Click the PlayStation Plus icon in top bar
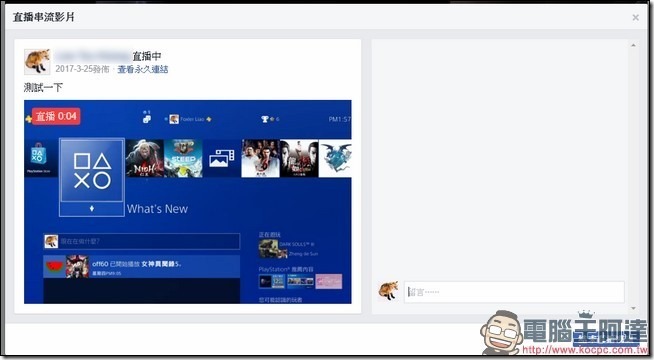The height and width of the screenshot is (360, 654). pyautogui.click(x=28, y=119)
